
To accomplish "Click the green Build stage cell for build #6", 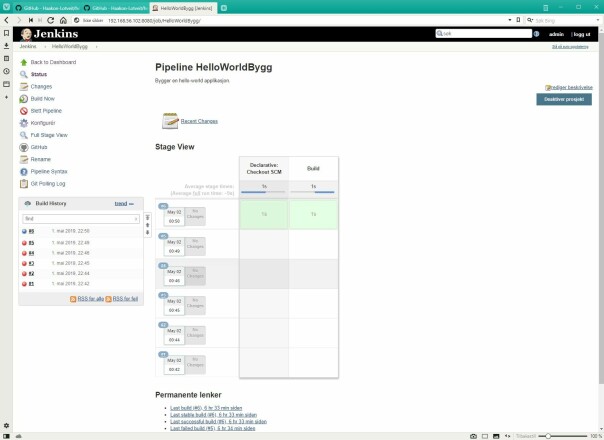I will point(314,214).
